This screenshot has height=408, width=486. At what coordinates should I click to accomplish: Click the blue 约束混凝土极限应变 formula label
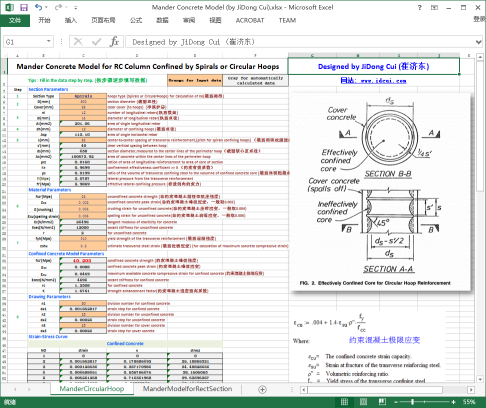(384, 340)
